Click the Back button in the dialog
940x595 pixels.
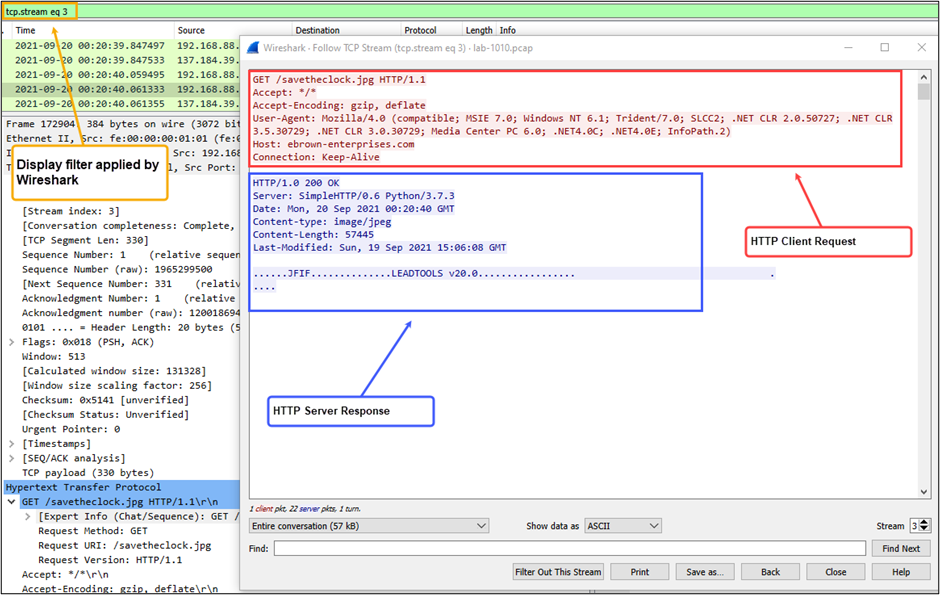coord(770,572)
